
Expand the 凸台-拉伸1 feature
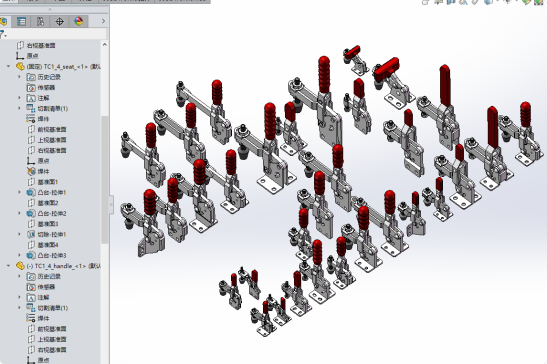pos(20,192)
